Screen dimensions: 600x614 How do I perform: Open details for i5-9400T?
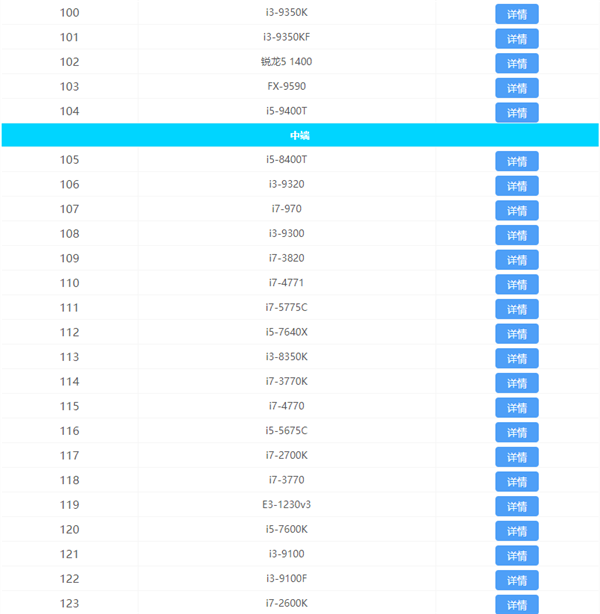[516, 113]
